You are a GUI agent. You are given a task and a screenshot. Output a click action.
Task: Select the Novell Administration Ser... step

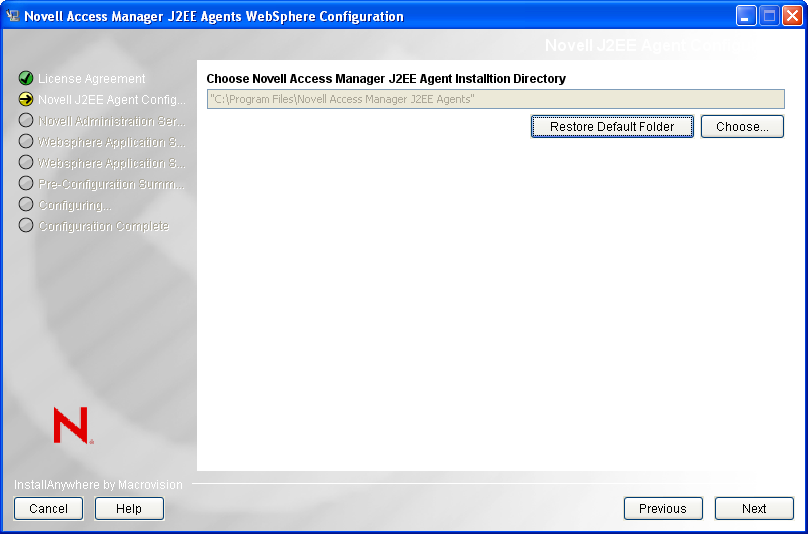[x=112, y=121]
